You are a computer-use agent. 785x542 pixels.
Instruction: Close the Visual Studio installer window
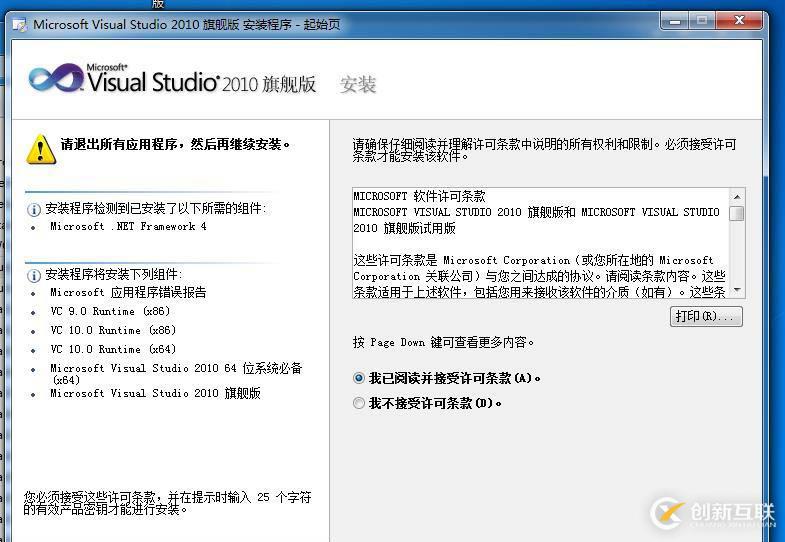tap(739, 21)
